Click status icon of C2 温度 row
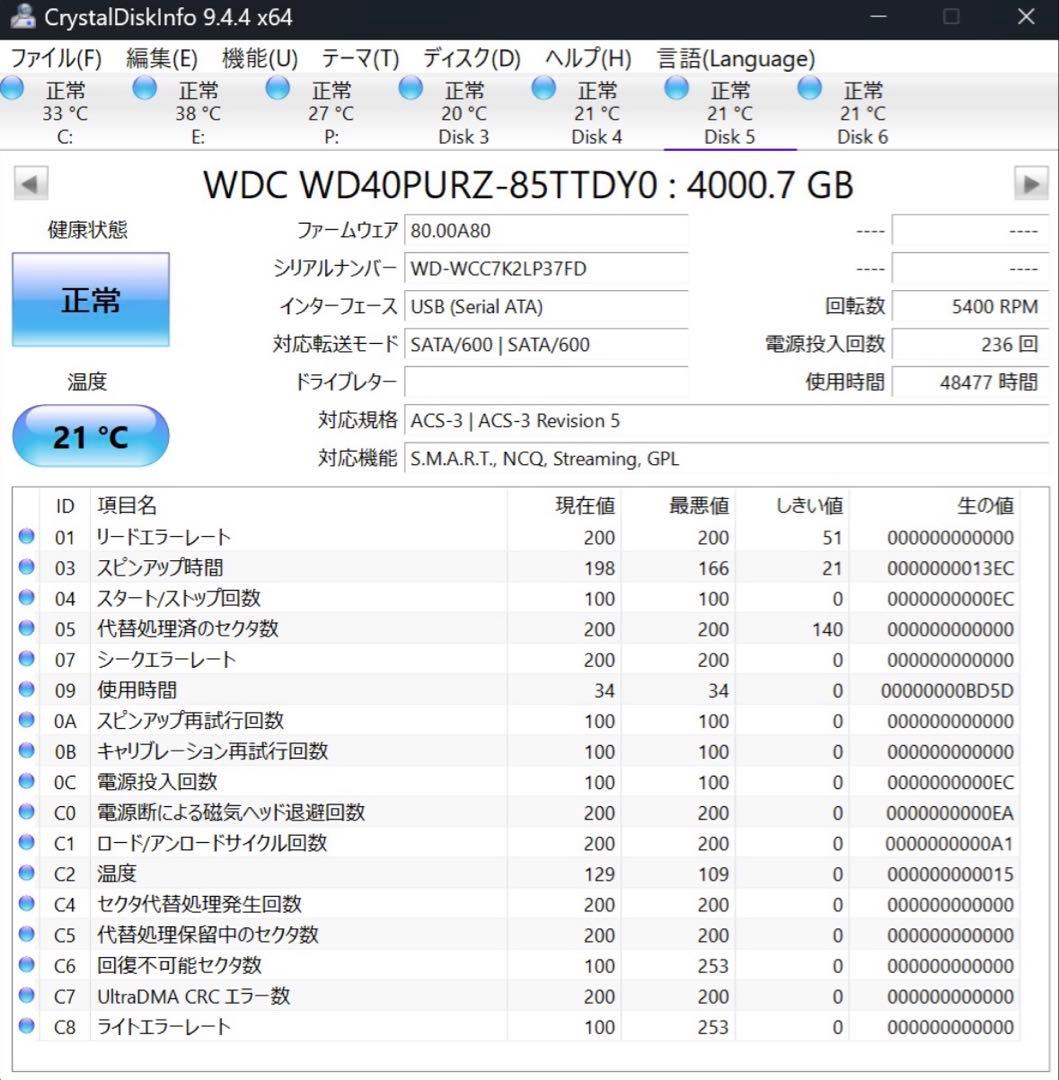This screenshot has height=1080, width=1059. 26,873
